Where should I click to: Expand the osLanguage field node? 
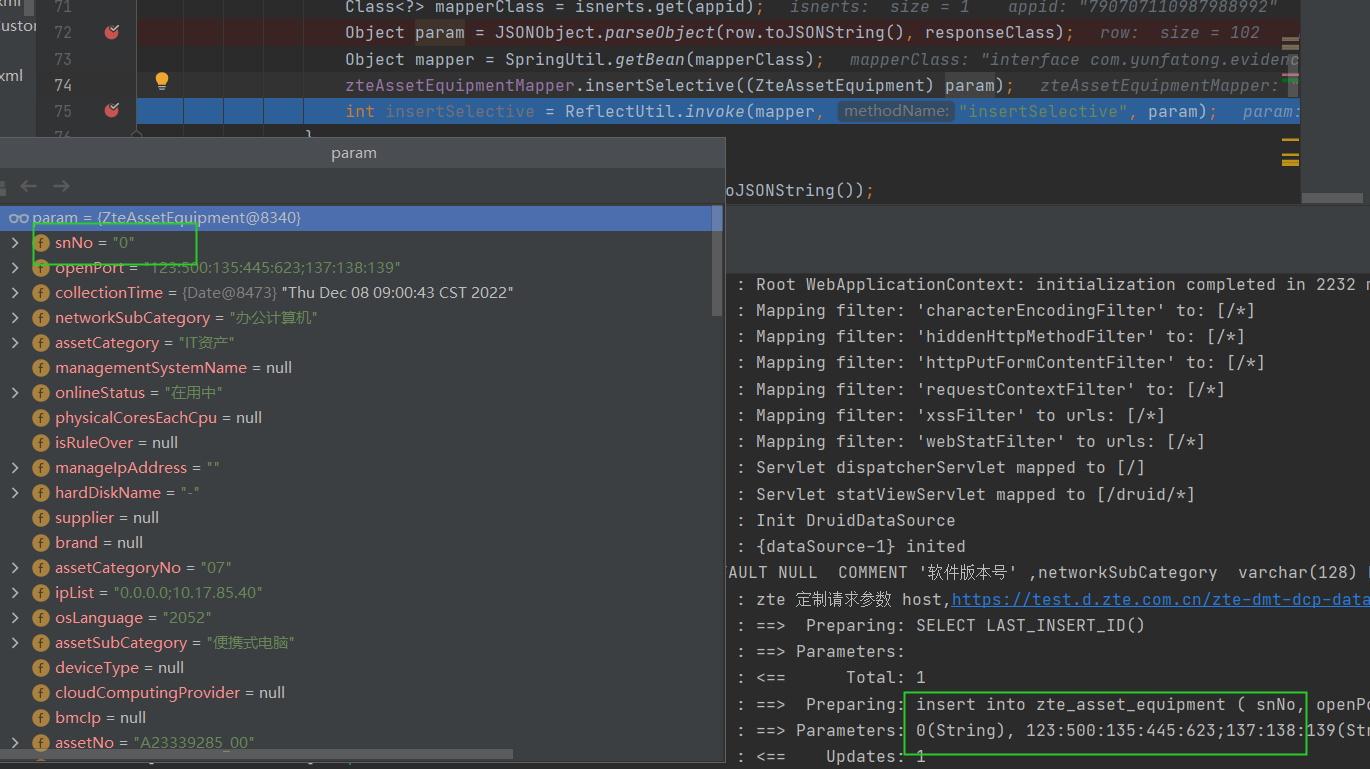[x=14, y=618]
